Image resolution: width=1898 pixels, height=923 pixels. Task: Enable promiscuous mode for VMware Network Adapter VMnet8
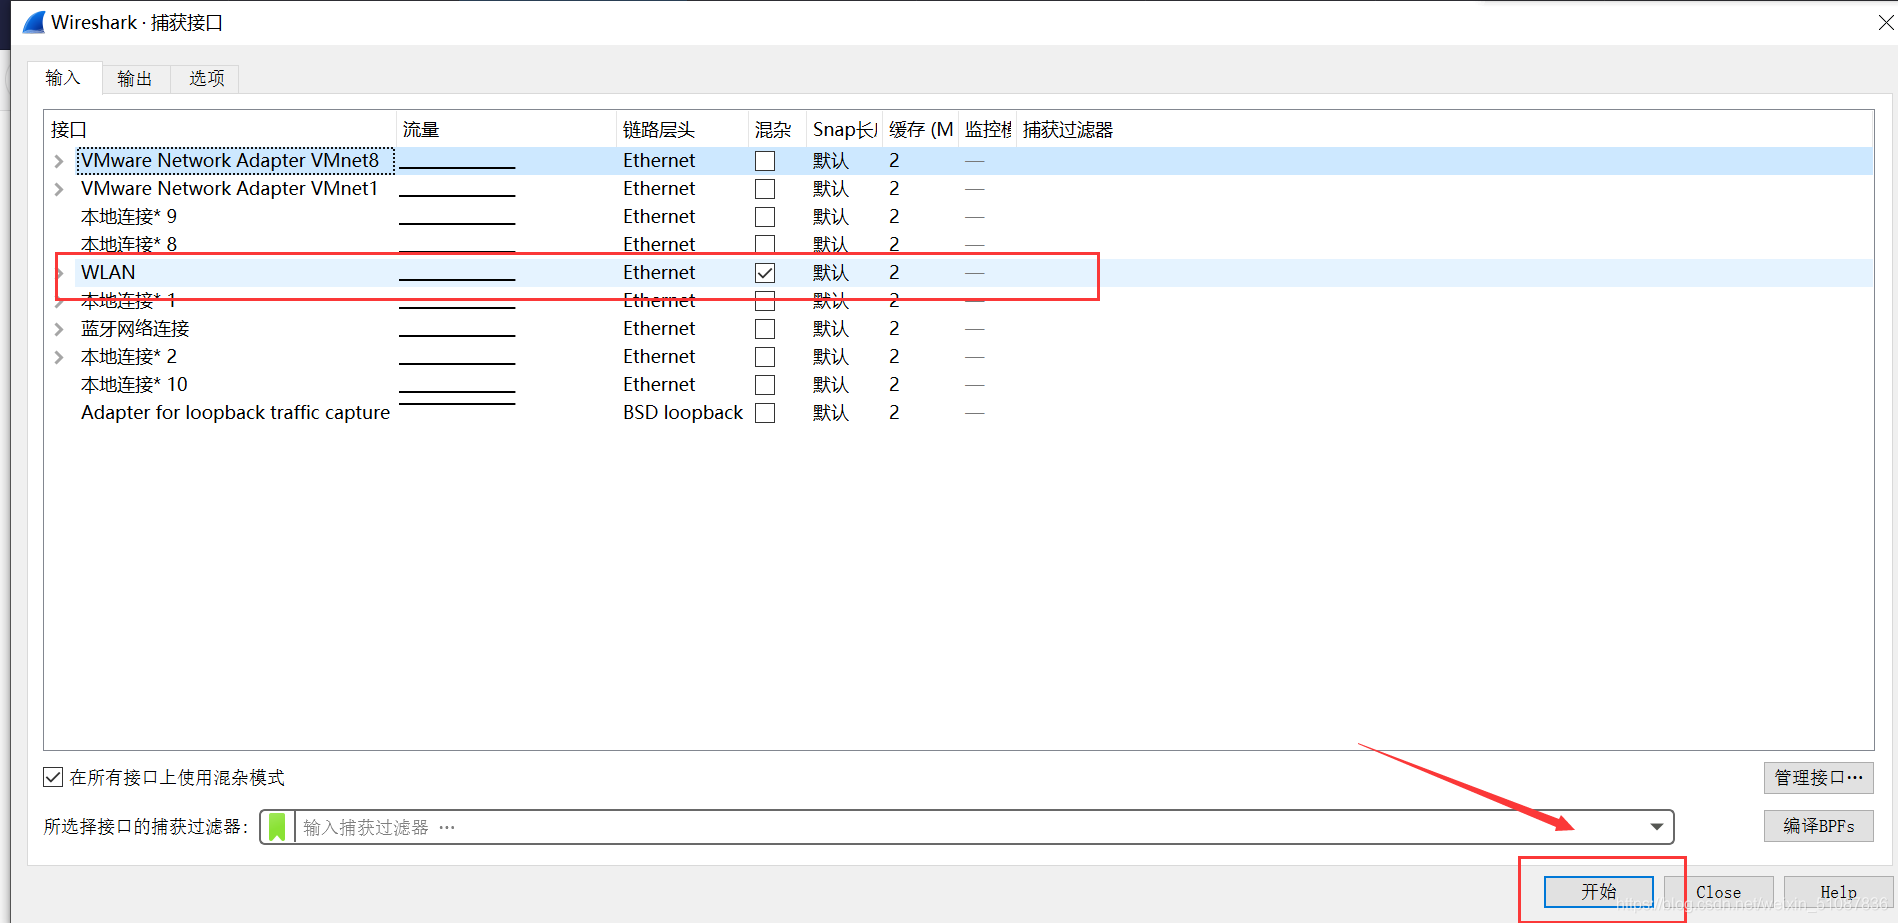pos(765,161)
